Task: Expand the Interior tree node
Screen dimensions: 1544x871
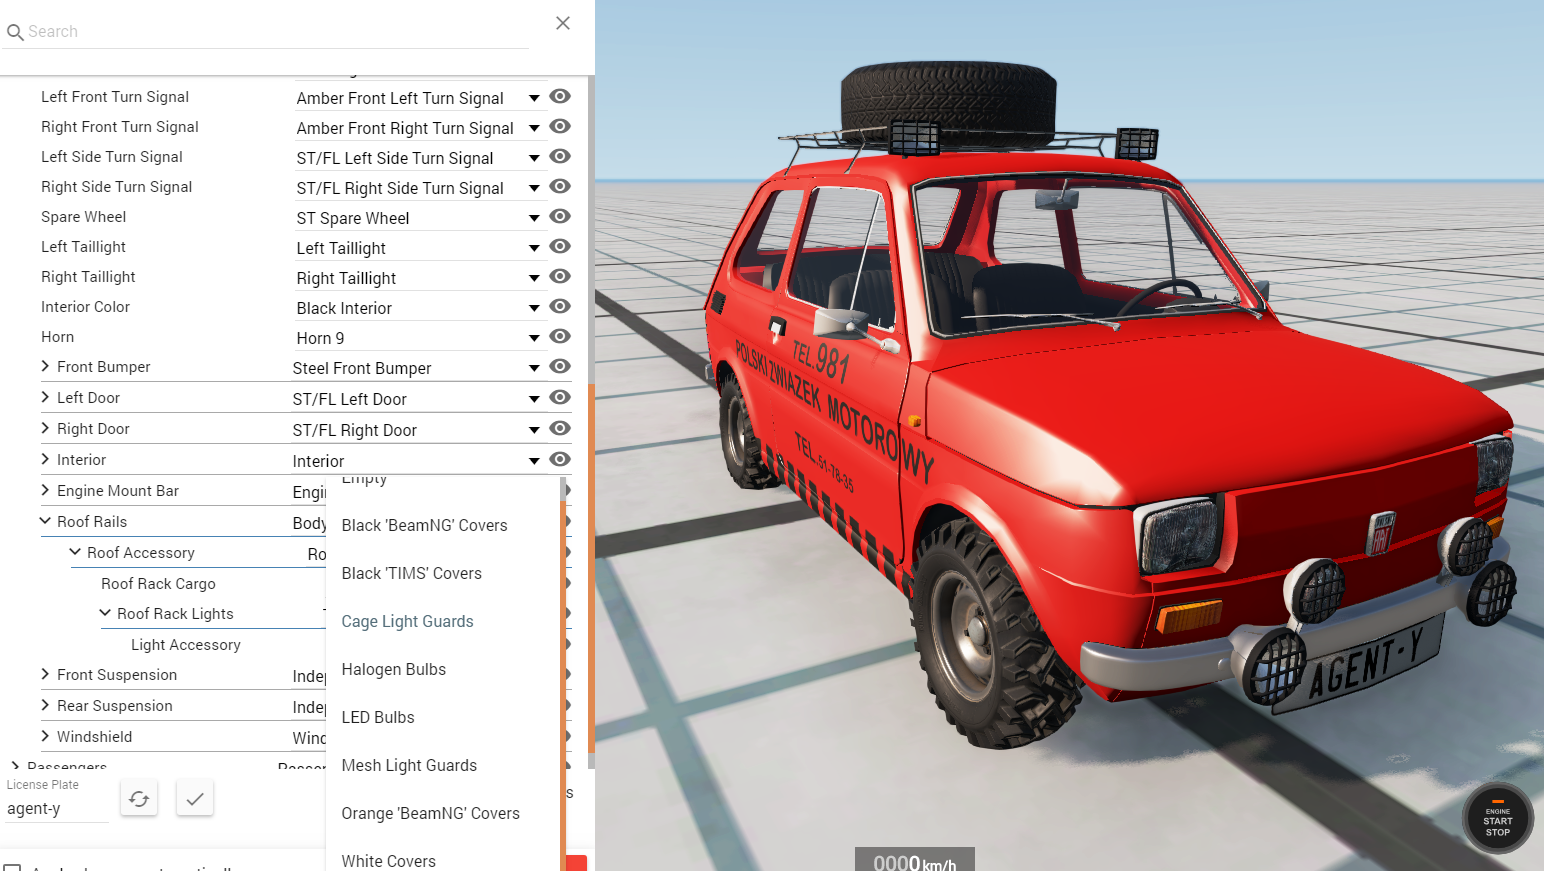Action: pos(45,459)
